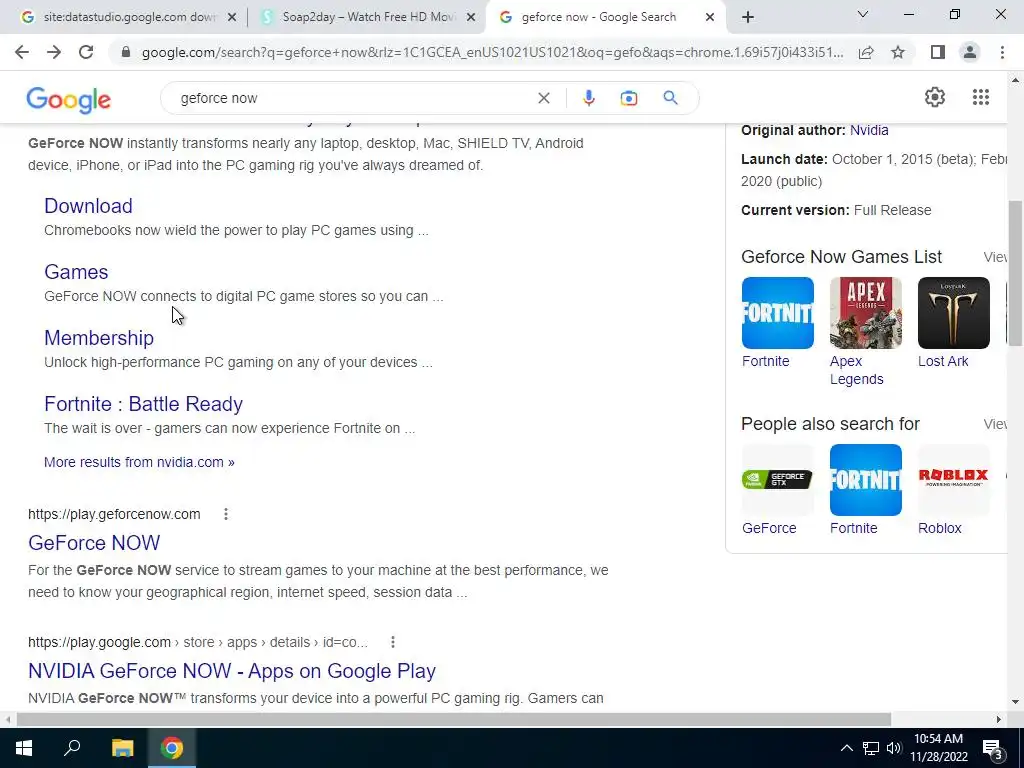Open options for play.google.com result
The height and width of the screenshot is (768, 1024).
392,642
